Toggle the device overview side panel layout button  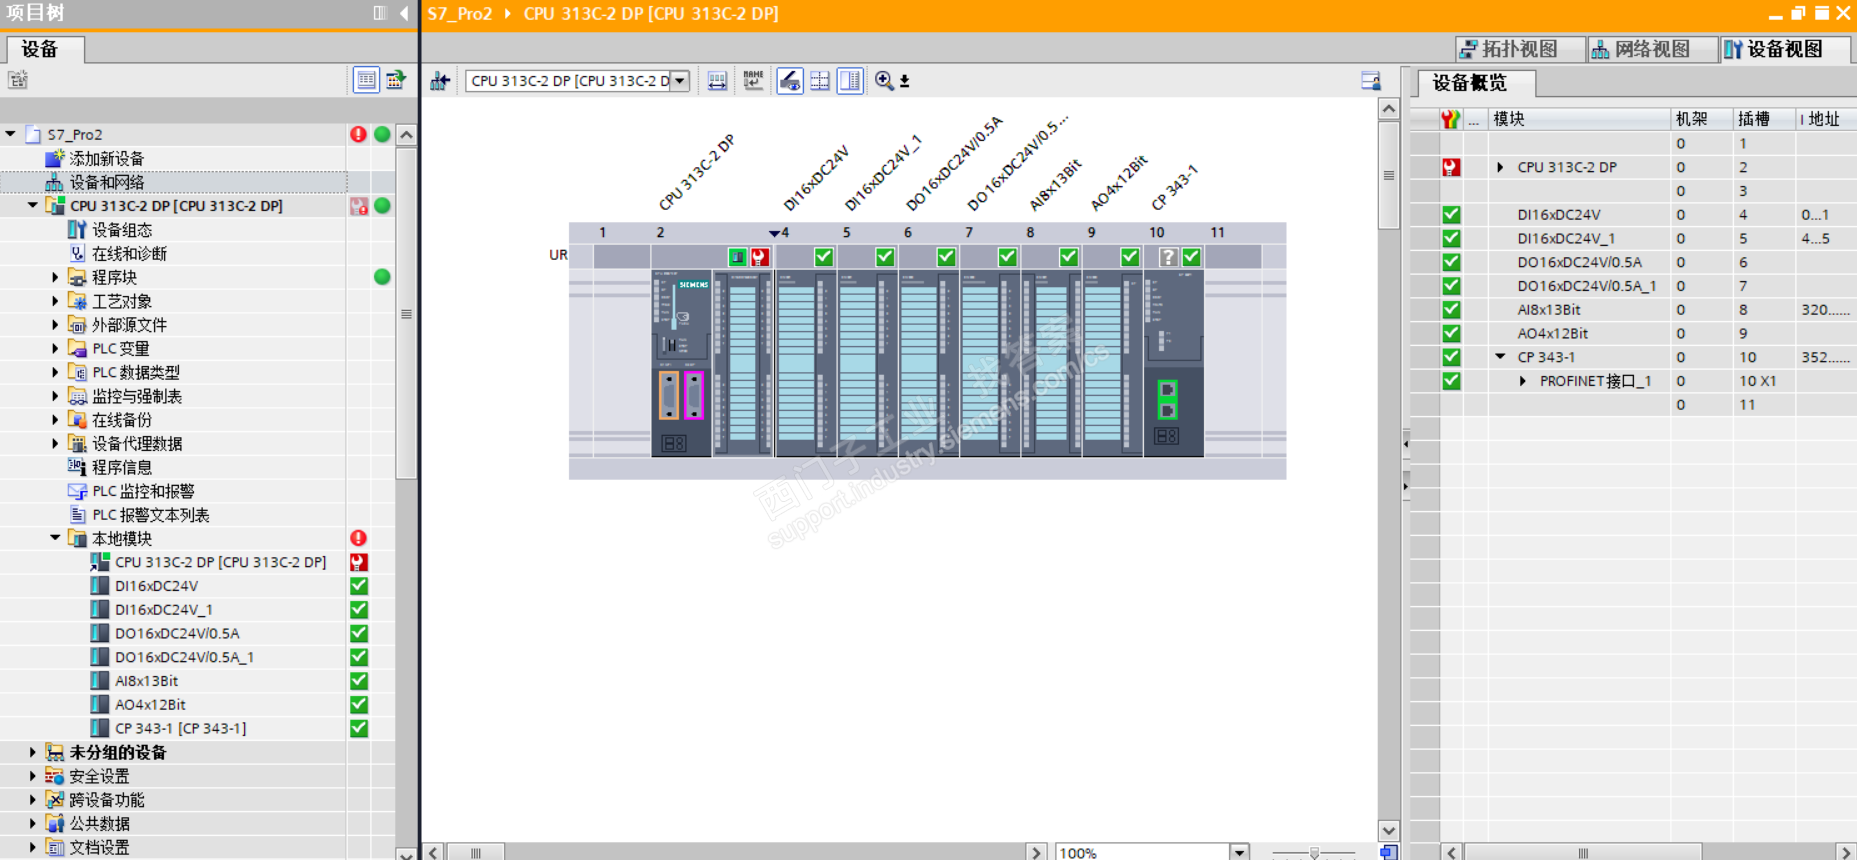coord(851,81)
